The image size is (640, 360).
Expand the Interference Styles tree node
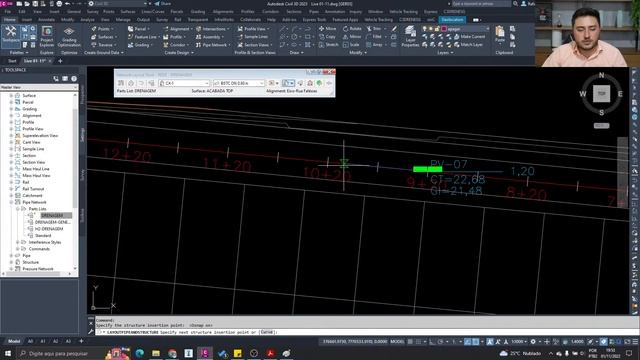point(18,242)
